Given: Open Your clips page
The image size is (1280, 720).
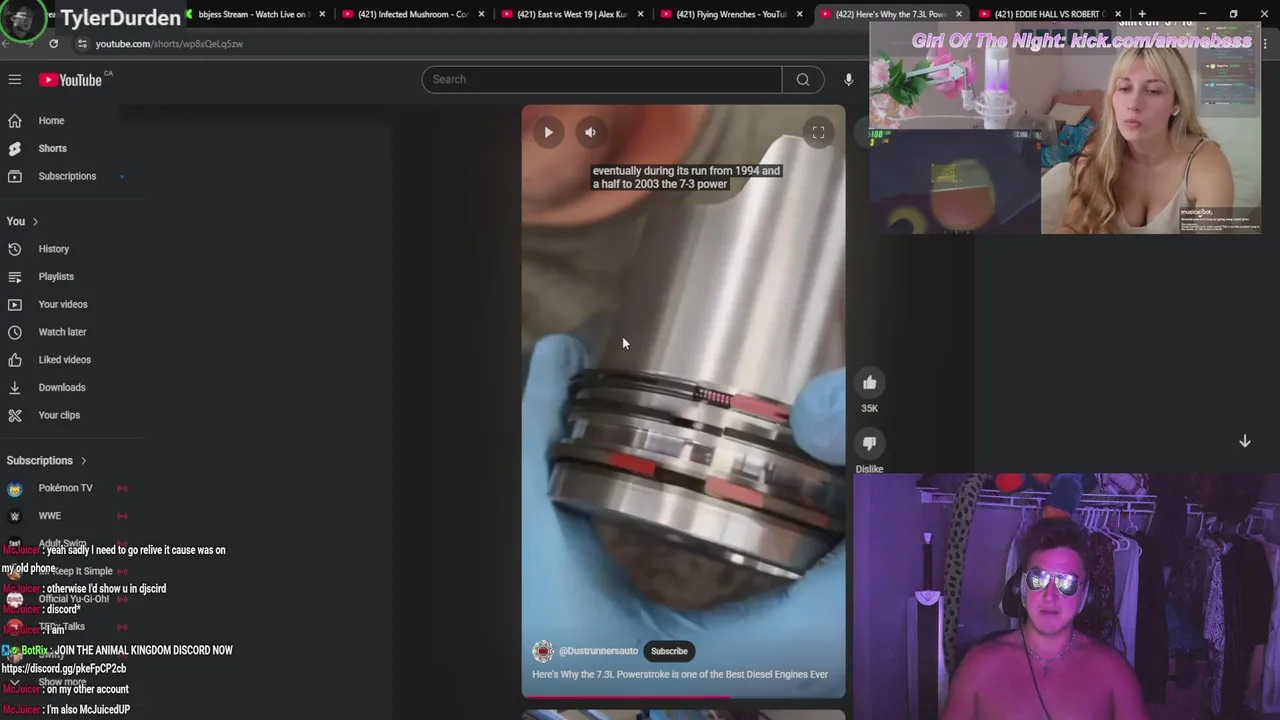Looking at the screenshot, I should point(60,415).
